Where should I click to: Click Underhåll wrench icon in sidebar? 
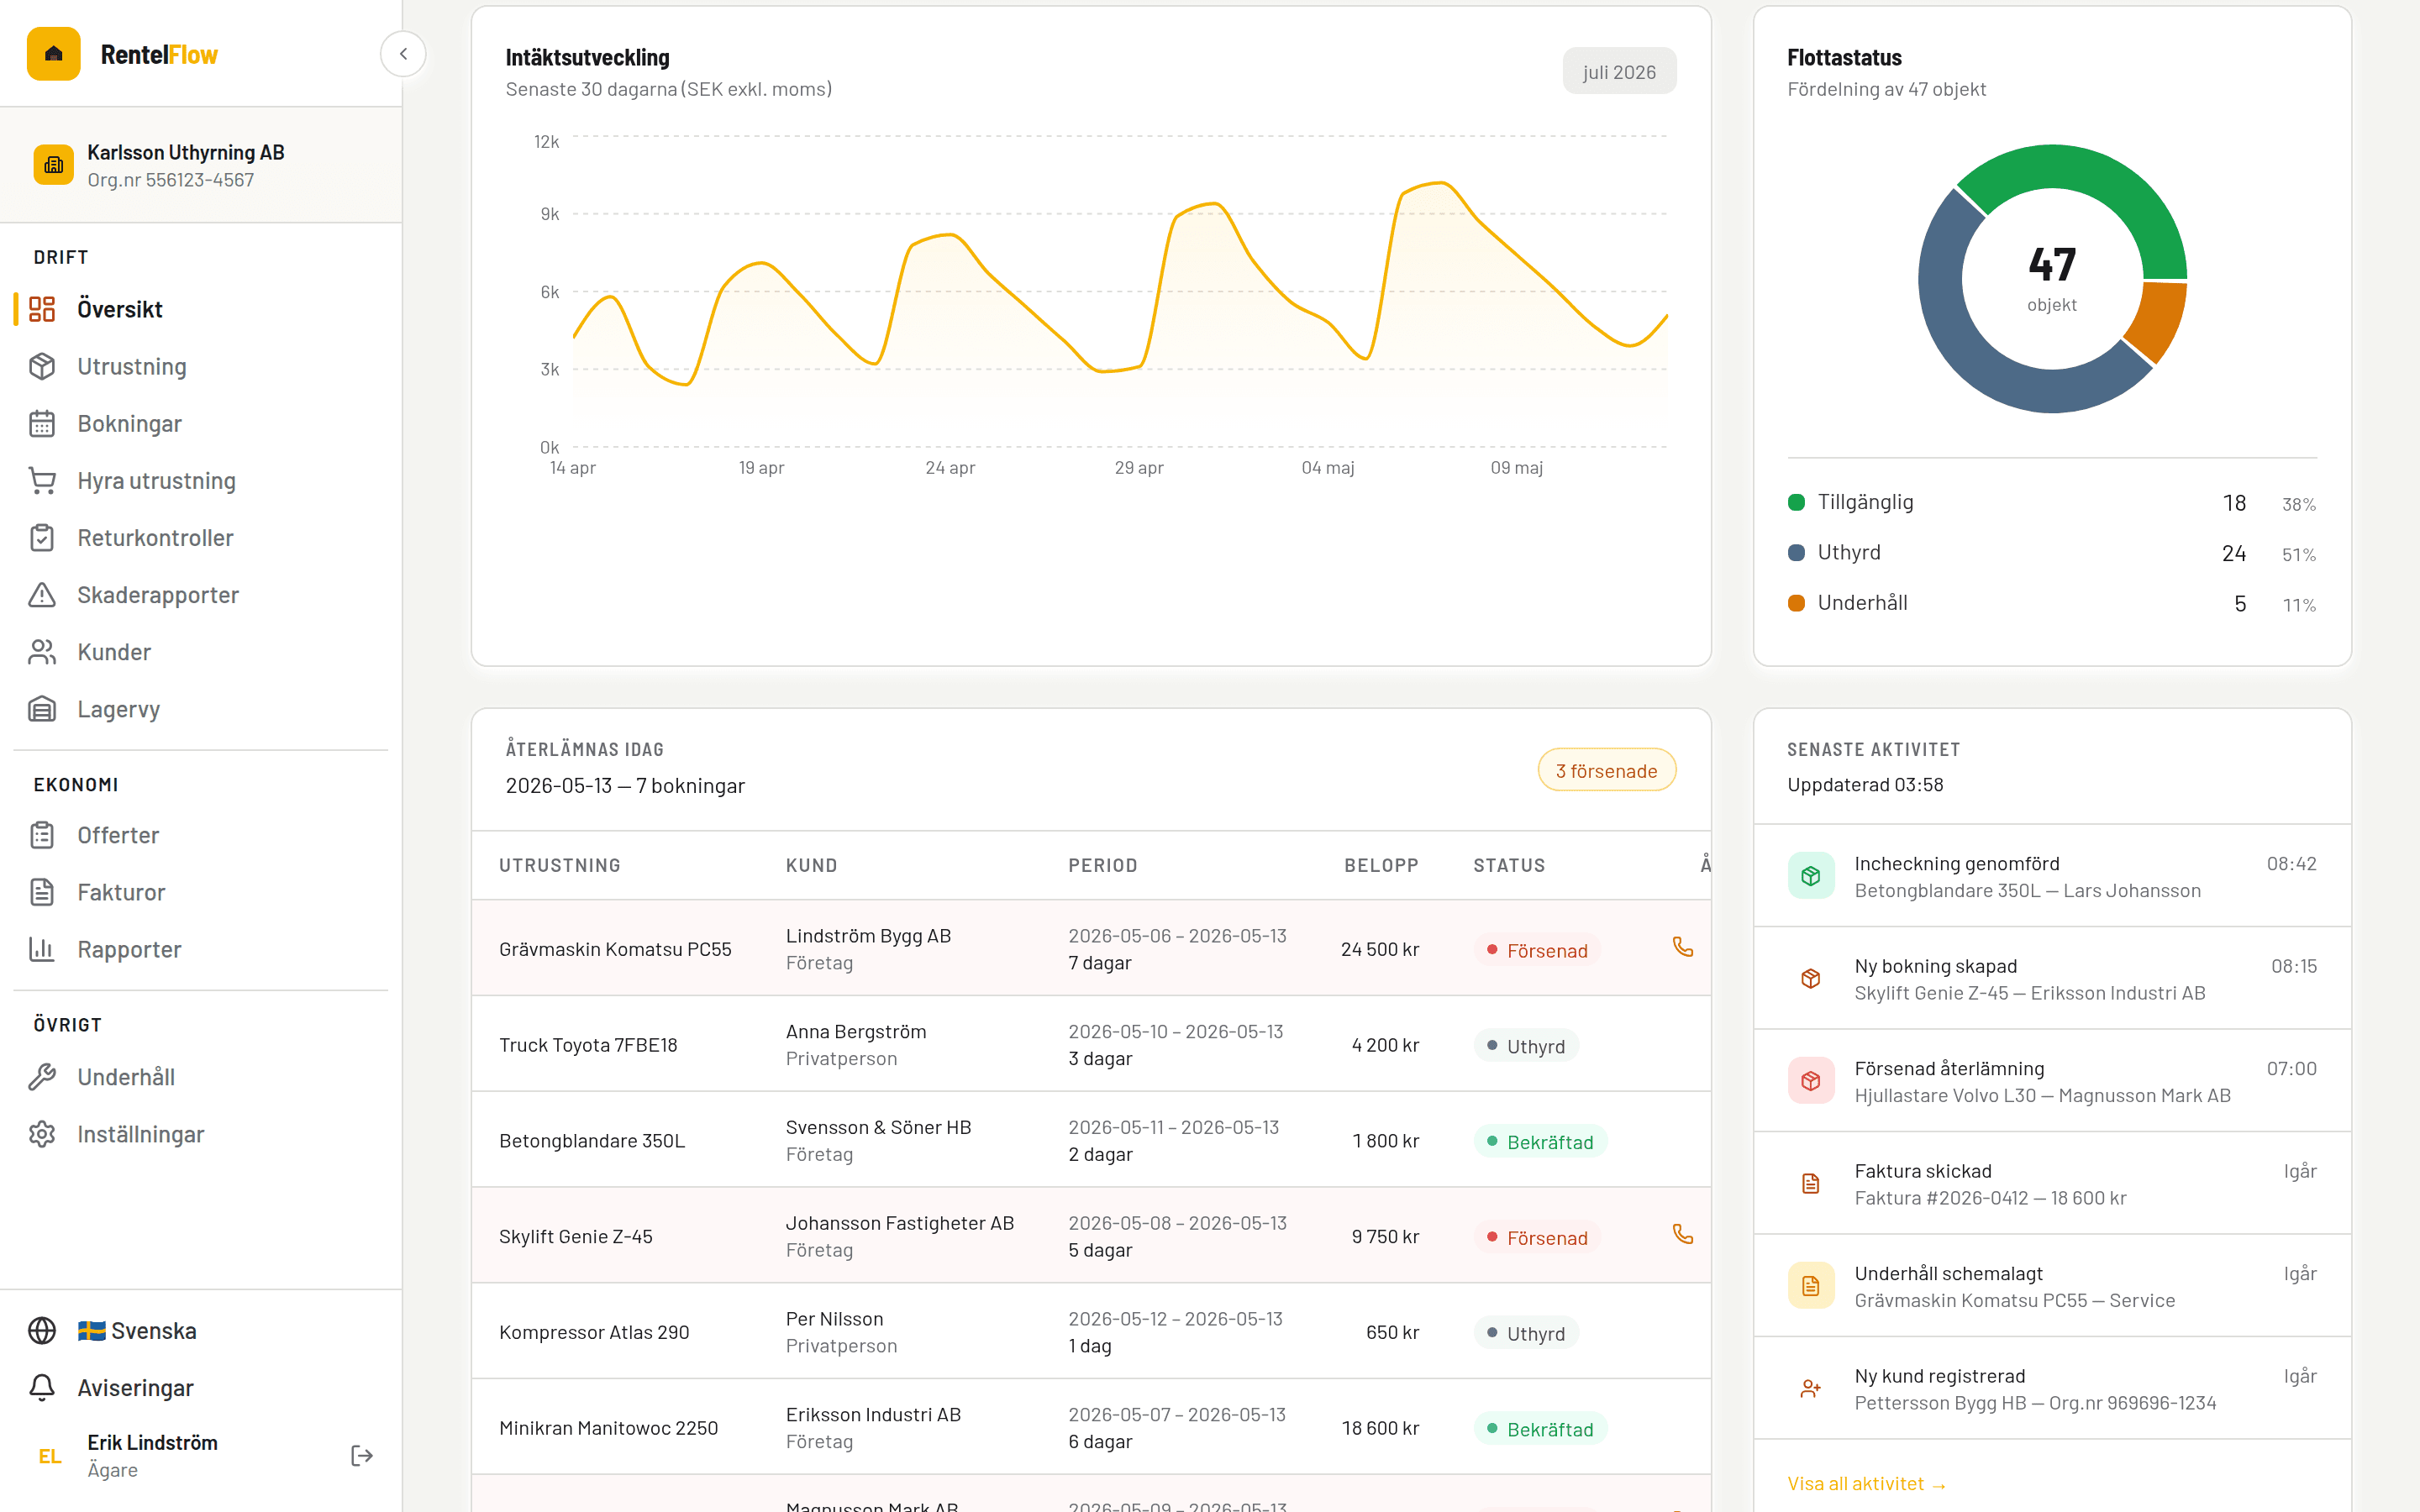point(42,1076)
